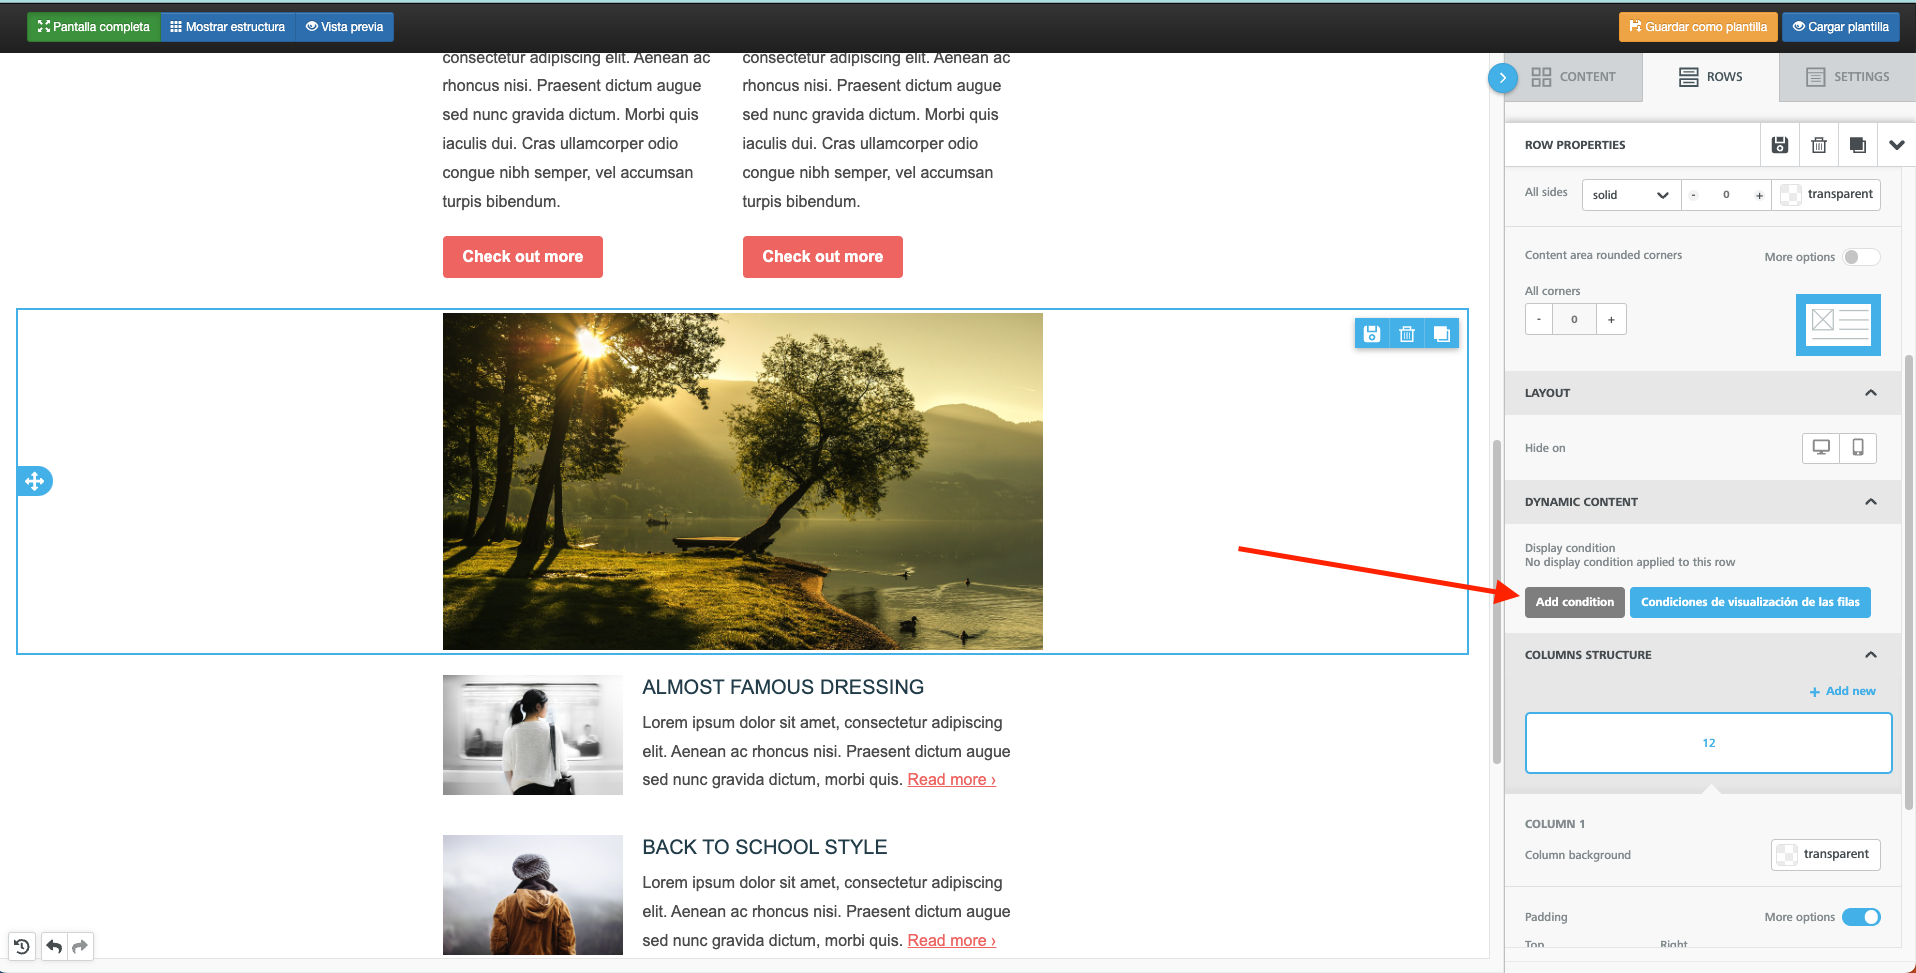Viewport: 1916px width, 973px height.
Task: Collapse the Layout section
Action: point(1870,393)
